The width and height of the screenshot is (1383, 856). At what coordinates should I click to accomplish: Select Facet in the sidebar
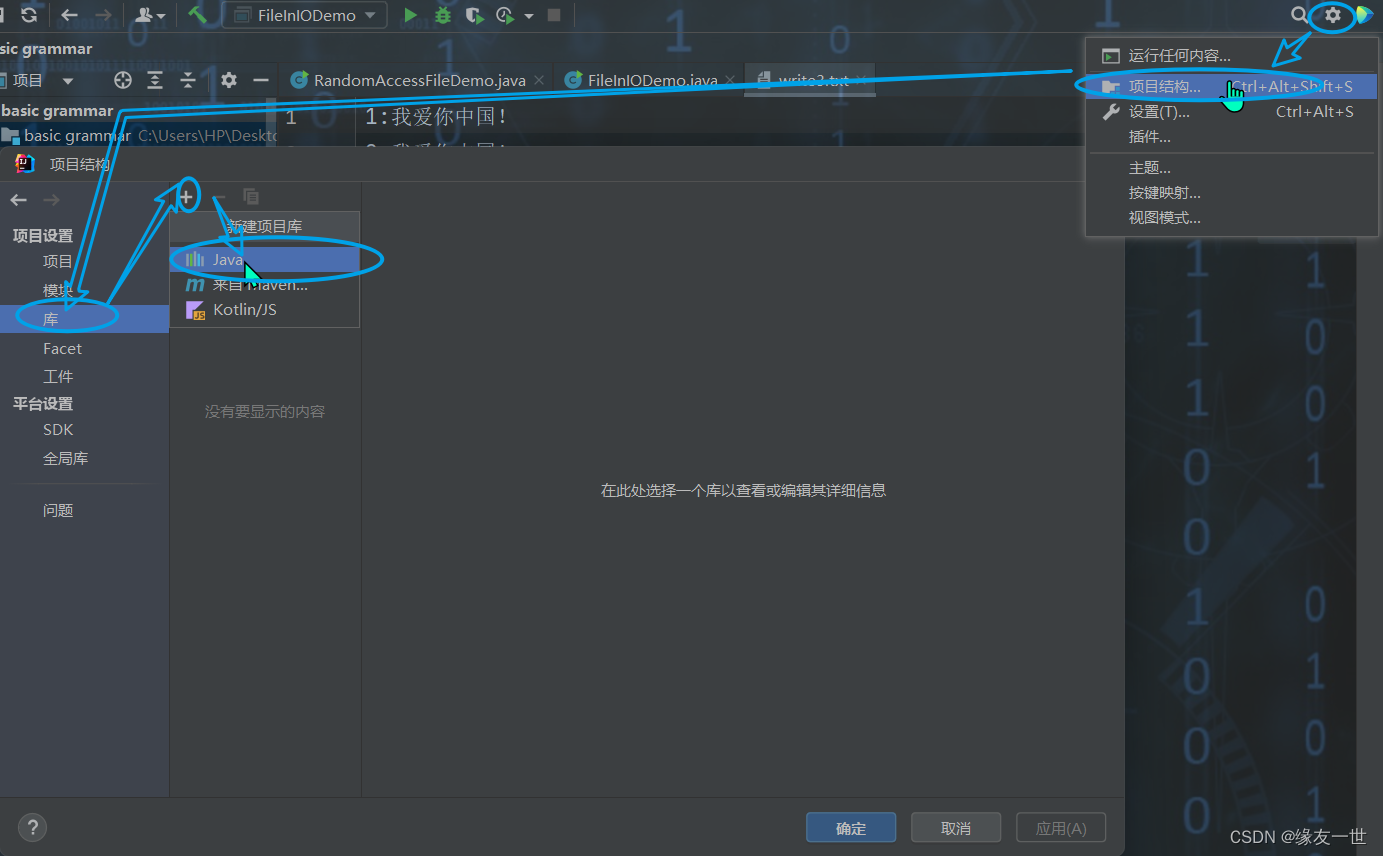(x=84, y=349)
